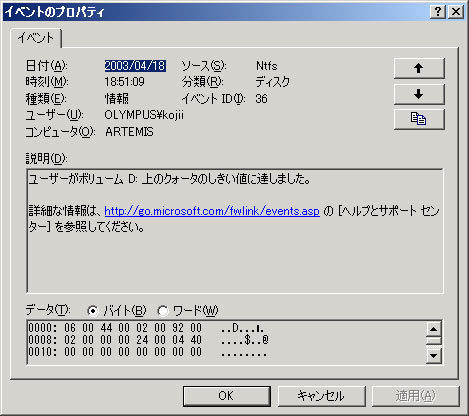Copy event details to clipboard
The image size is (469, 416).
pos(419,119)
